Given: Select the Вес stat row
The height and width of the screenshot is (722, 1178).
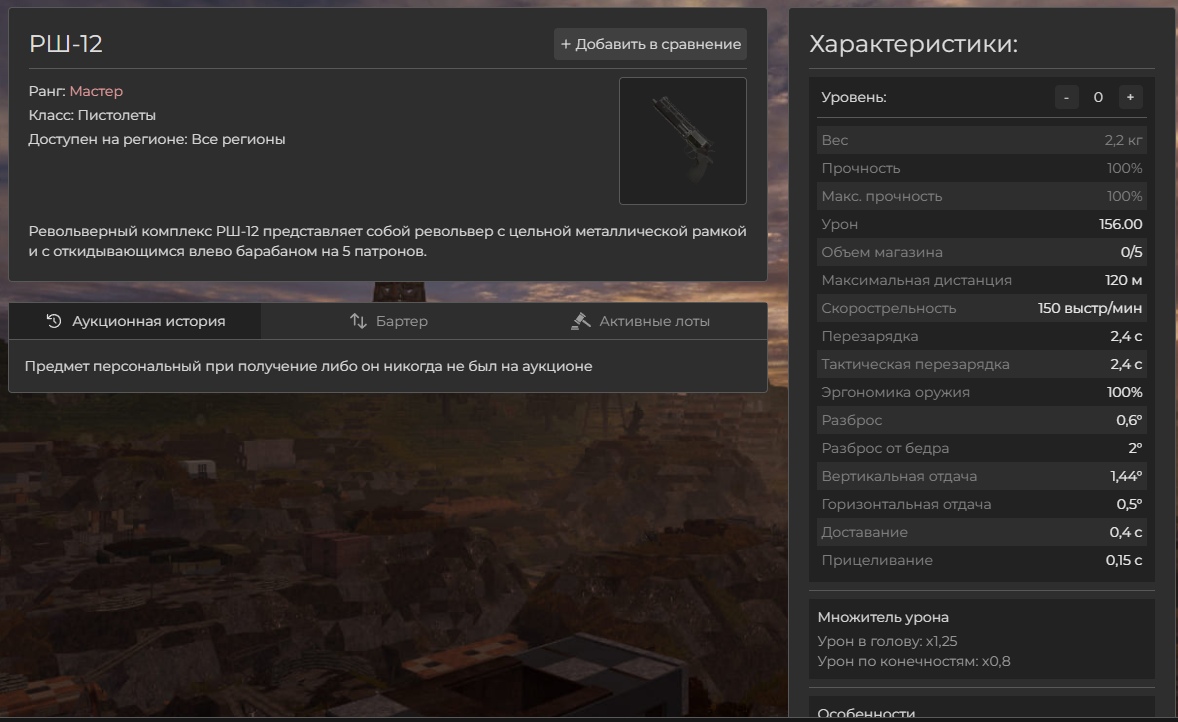Looking at the screenshot, I should click(x=981, y=140).
